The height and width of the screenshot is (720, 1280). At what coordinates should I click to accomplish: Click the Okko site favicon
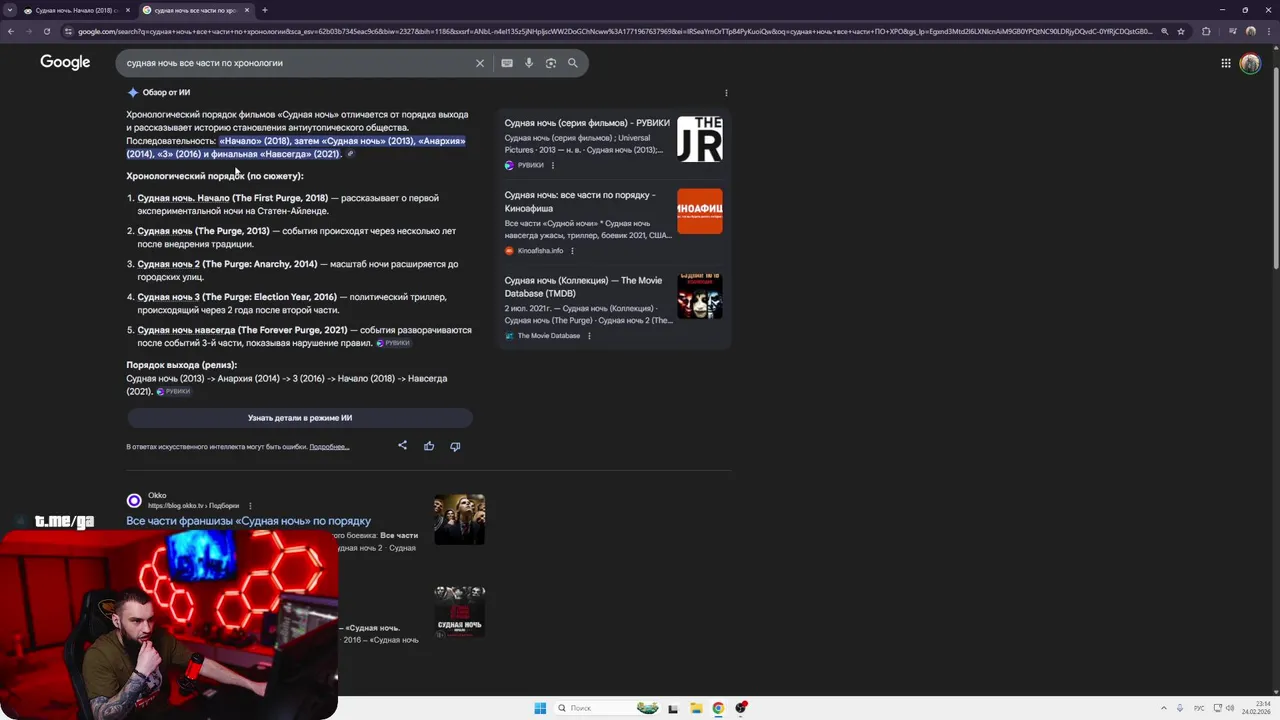(x=134, y=500)
